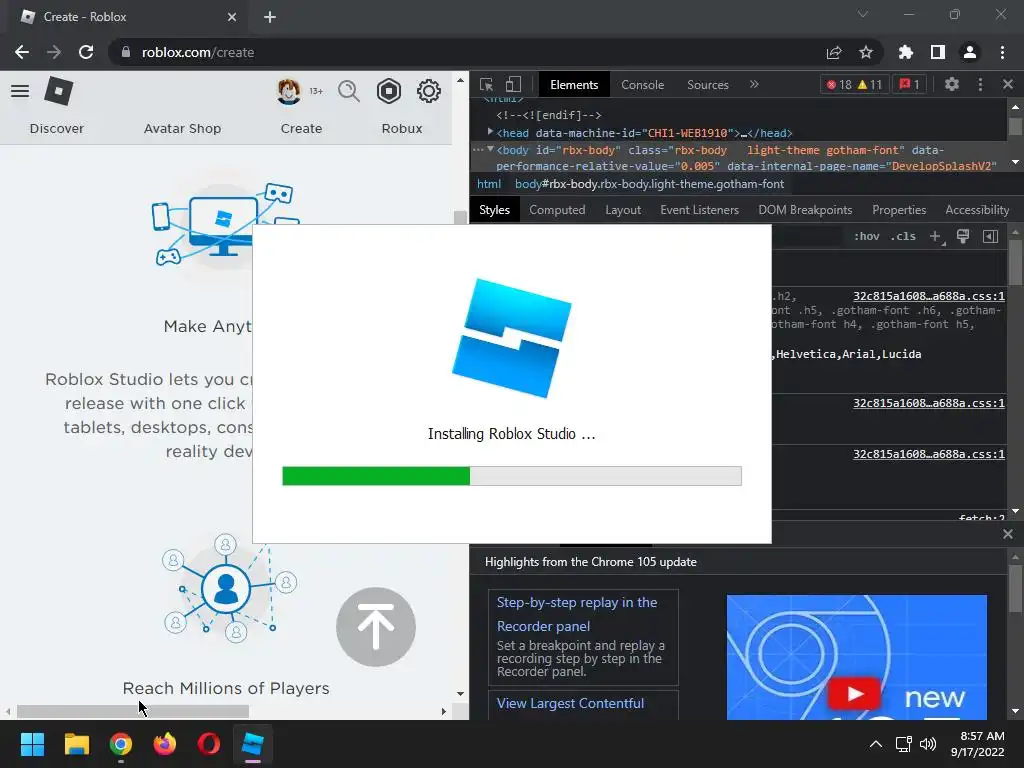Toggle DevTools device toolbar icon
The image size is (1024, 768).
point(513,84)
